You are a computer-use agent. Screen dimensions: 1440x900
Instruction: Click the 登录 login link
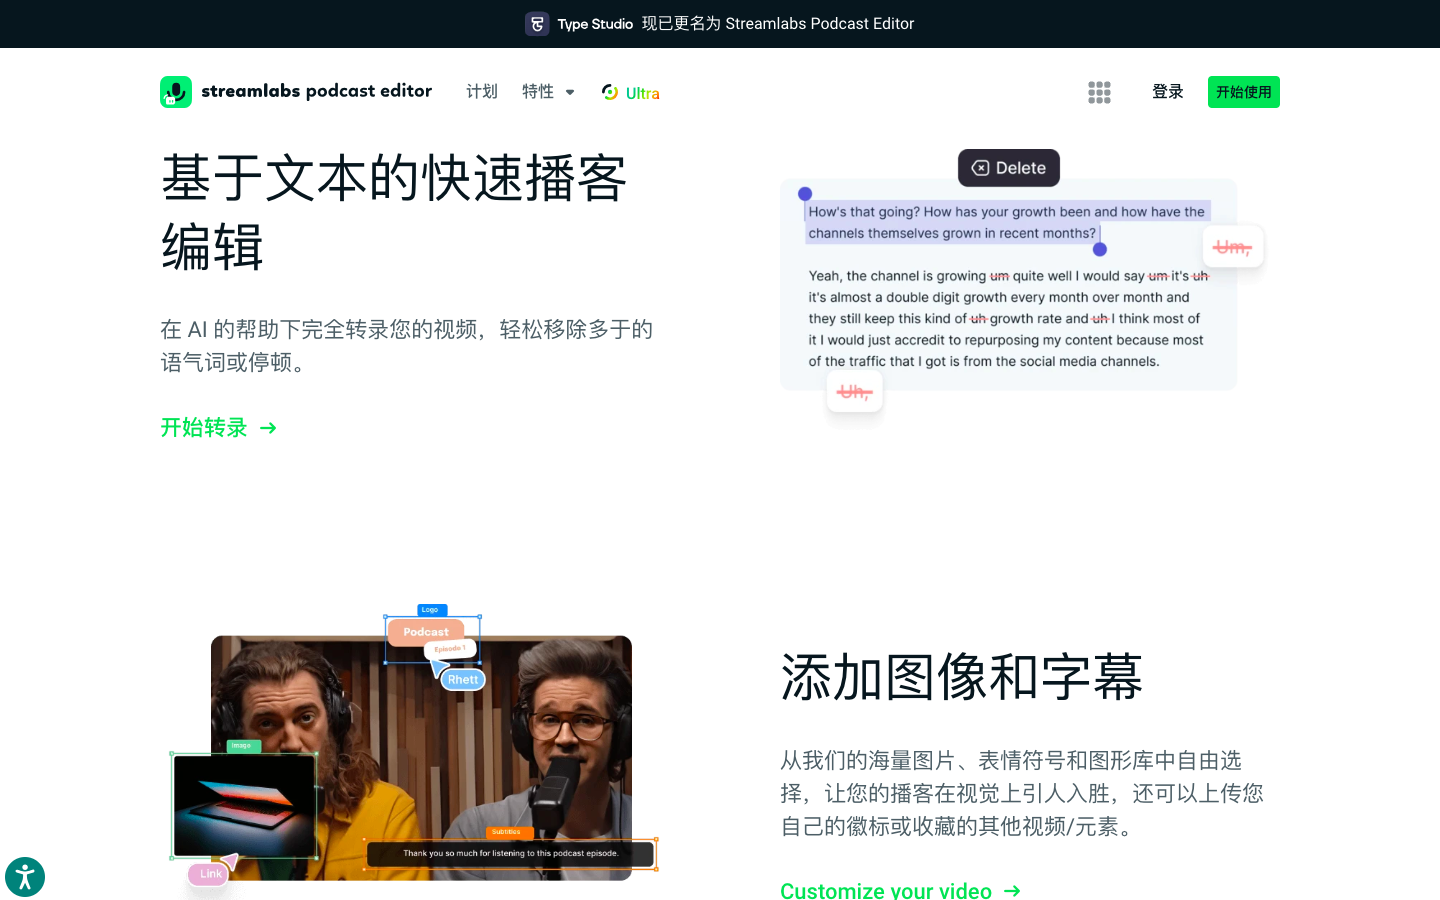[x=1168, y=92]
